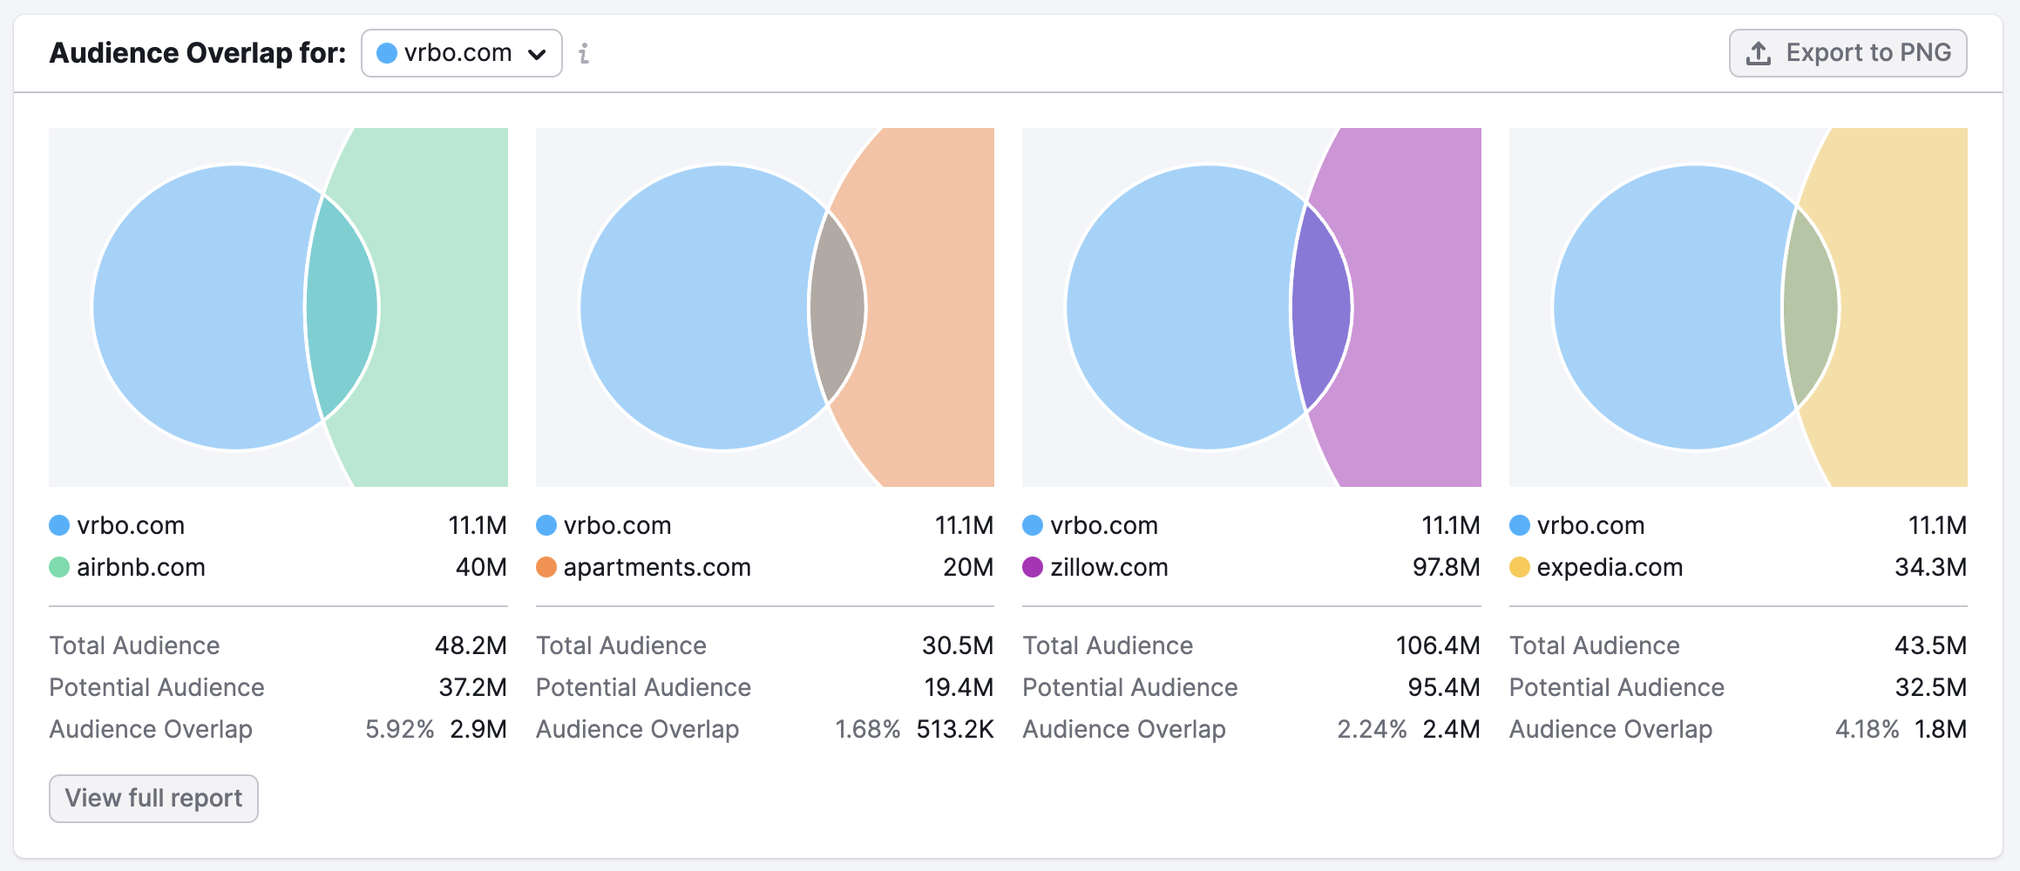This screenshot has width=2020, height=871.
Task: Click the orange apartments.com legend dot
Action: coord(546,567)
